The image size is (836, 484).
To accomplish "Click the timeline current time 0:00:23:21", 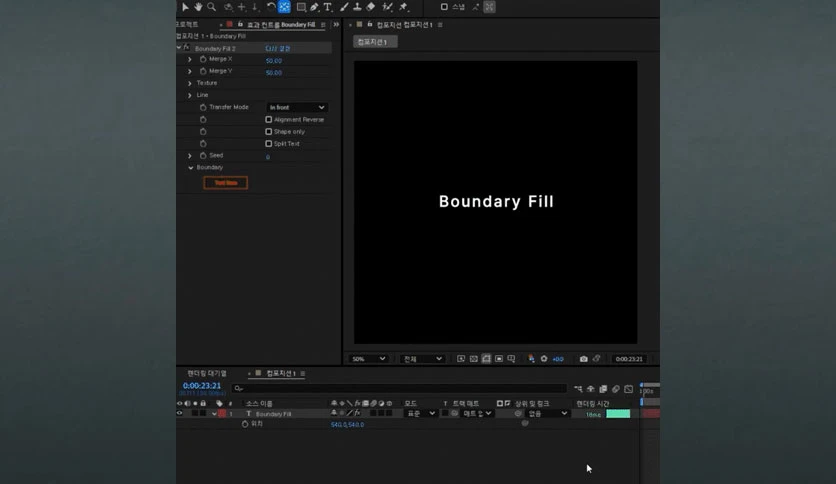I will (202, 385).
